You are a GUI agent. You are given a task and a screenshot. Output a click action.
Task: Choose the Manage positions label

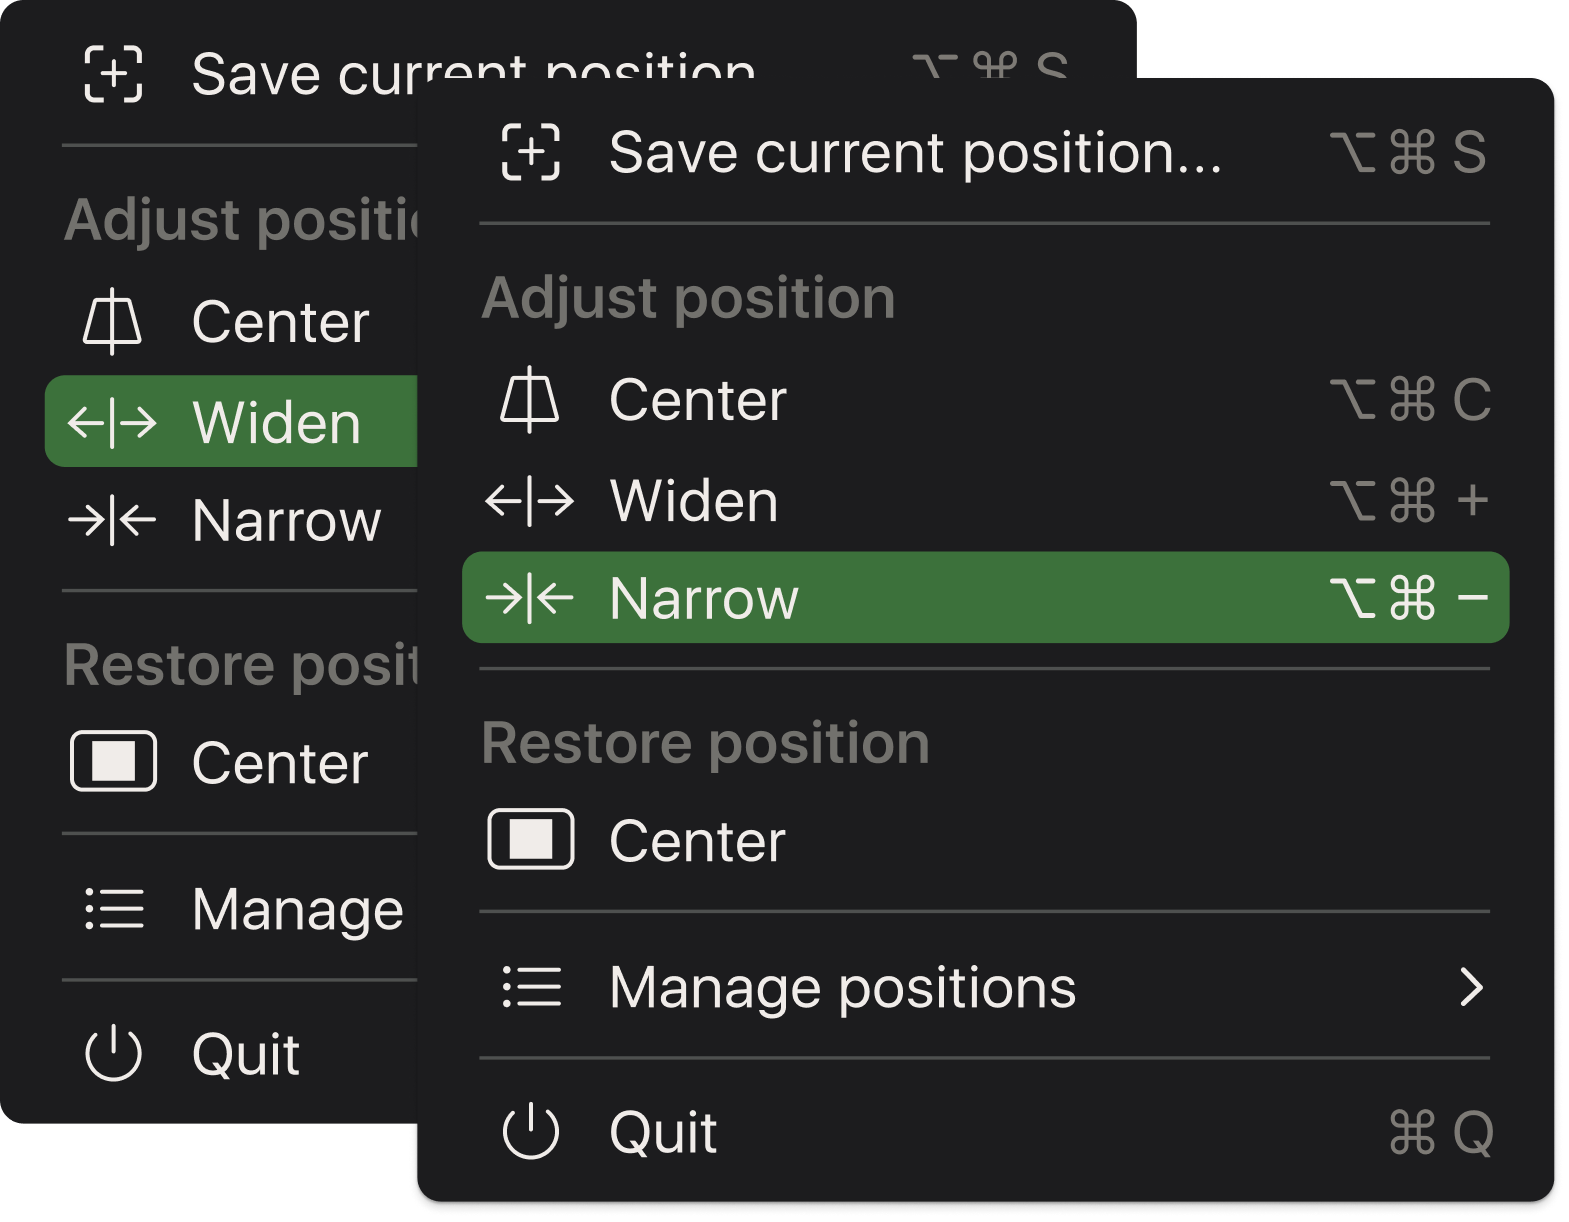[x=842, y=987]
